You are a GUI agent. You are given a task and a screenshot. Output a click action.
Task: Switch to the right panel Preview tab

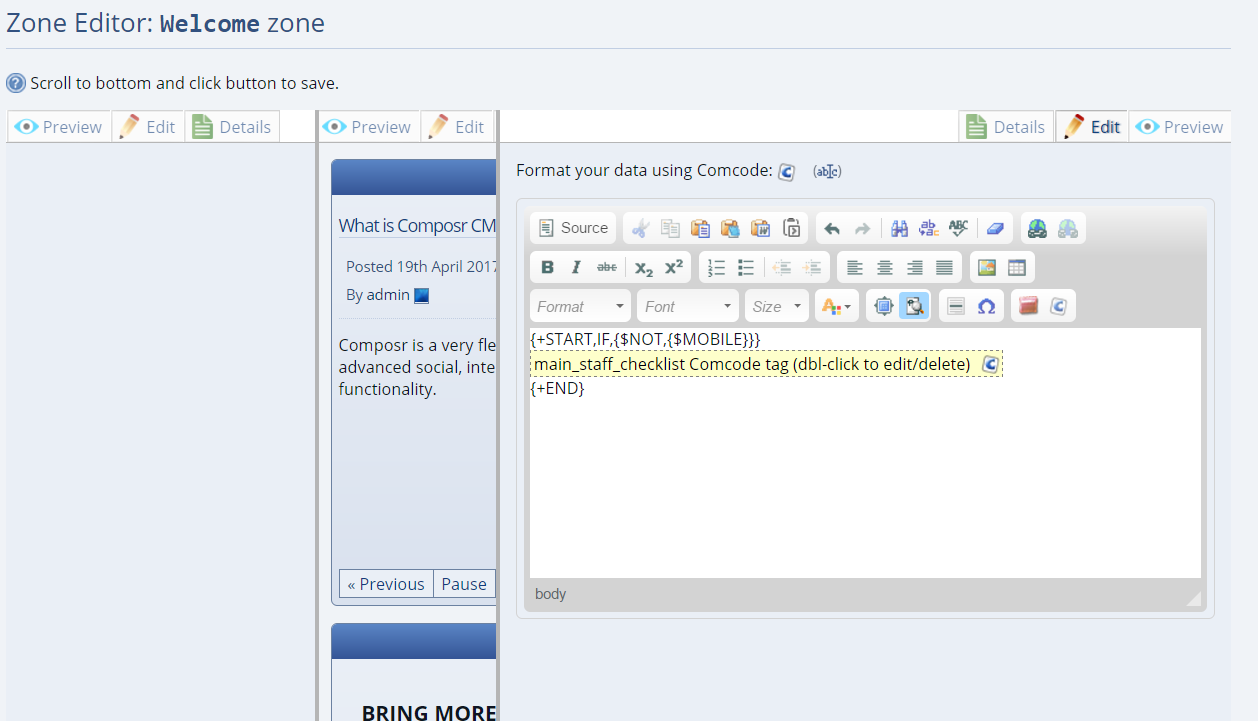1180,127
